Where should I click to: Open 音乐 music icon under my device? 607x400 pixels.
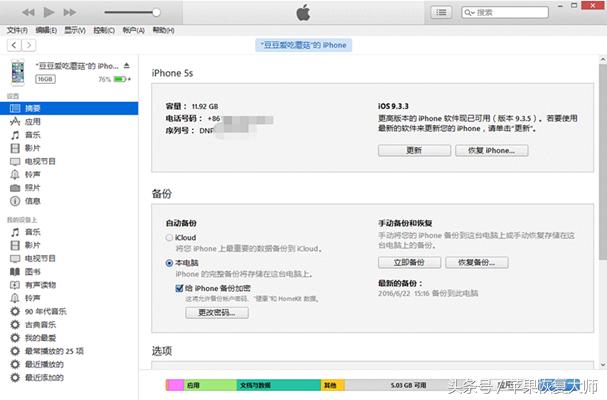click(15, 232)
